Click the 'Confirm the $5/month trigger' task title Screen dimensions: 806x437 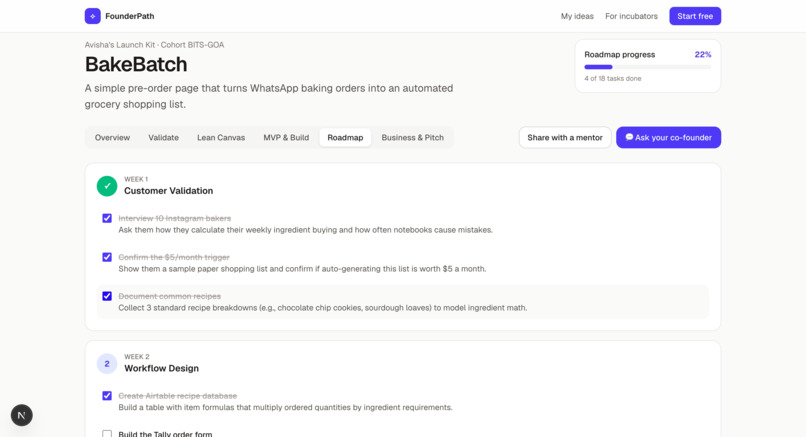click(174, 257)
